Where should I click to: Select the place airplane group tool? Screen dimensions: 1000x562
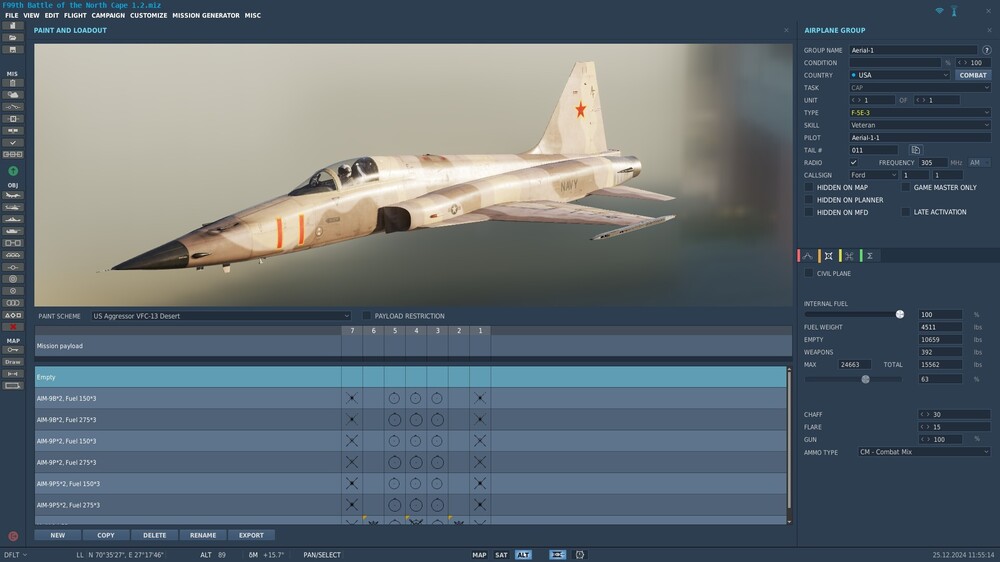click(13, 195)
